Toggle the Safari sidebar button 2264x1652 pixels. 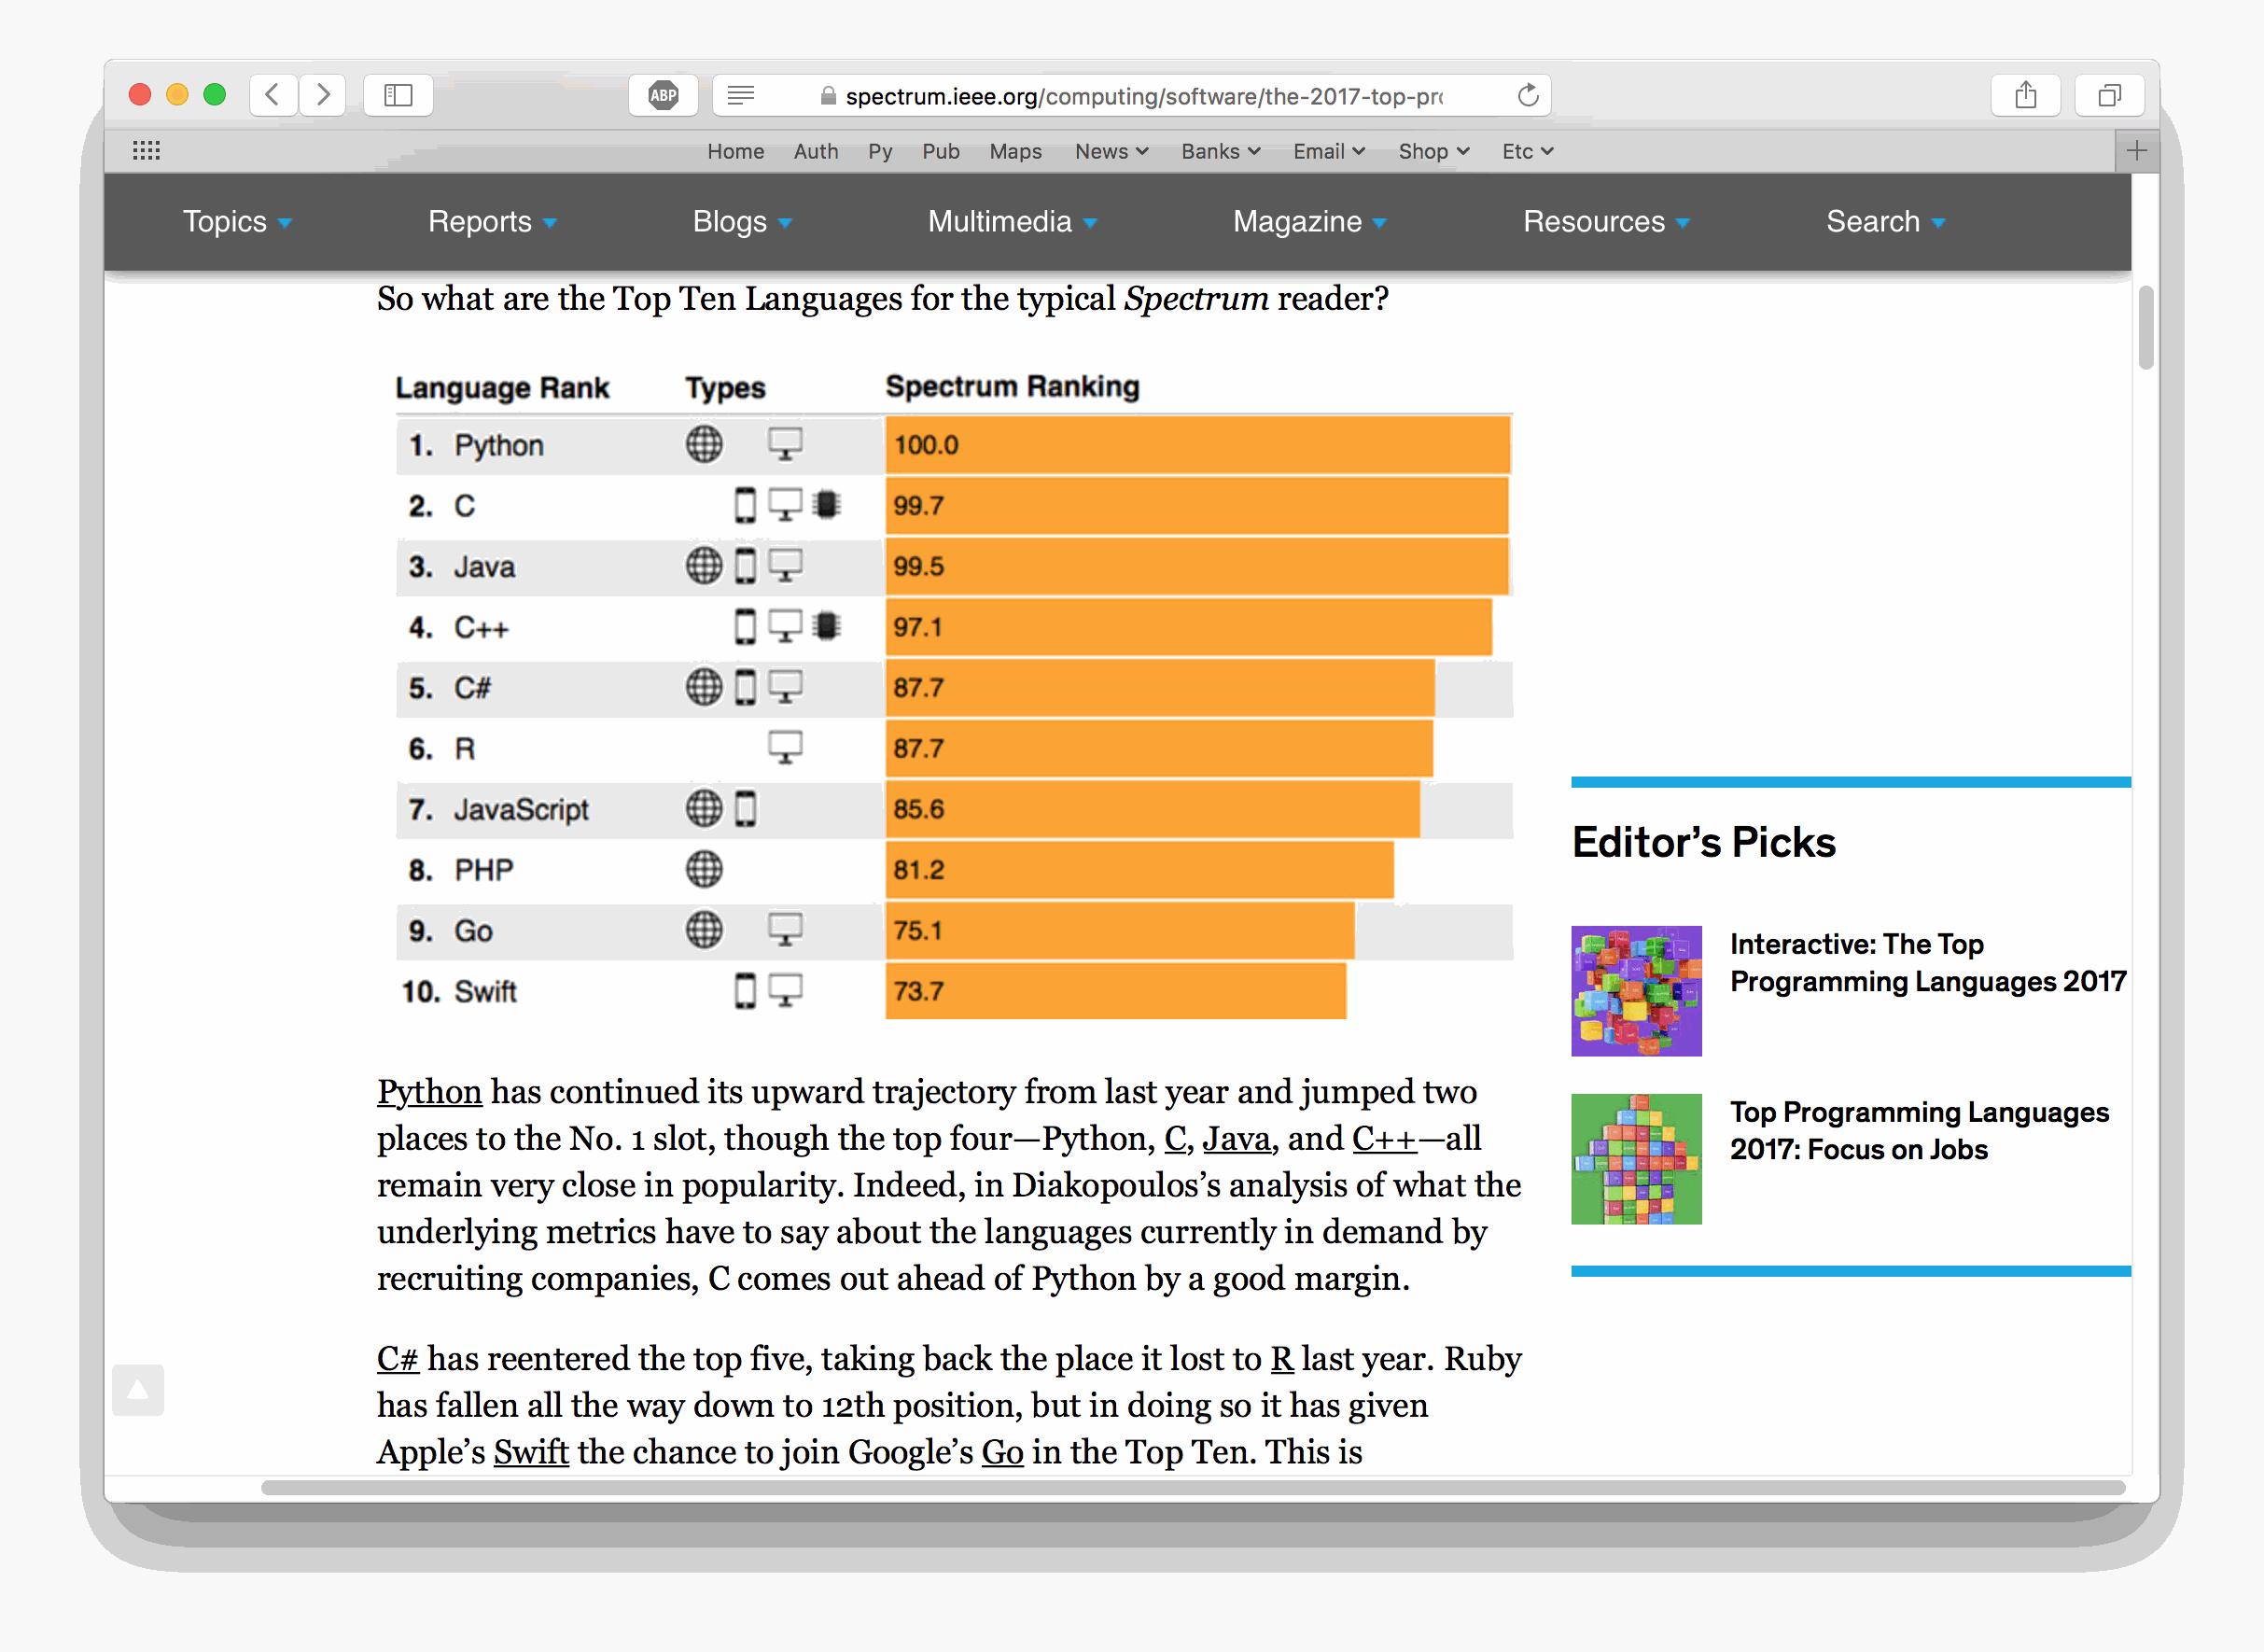398,95
